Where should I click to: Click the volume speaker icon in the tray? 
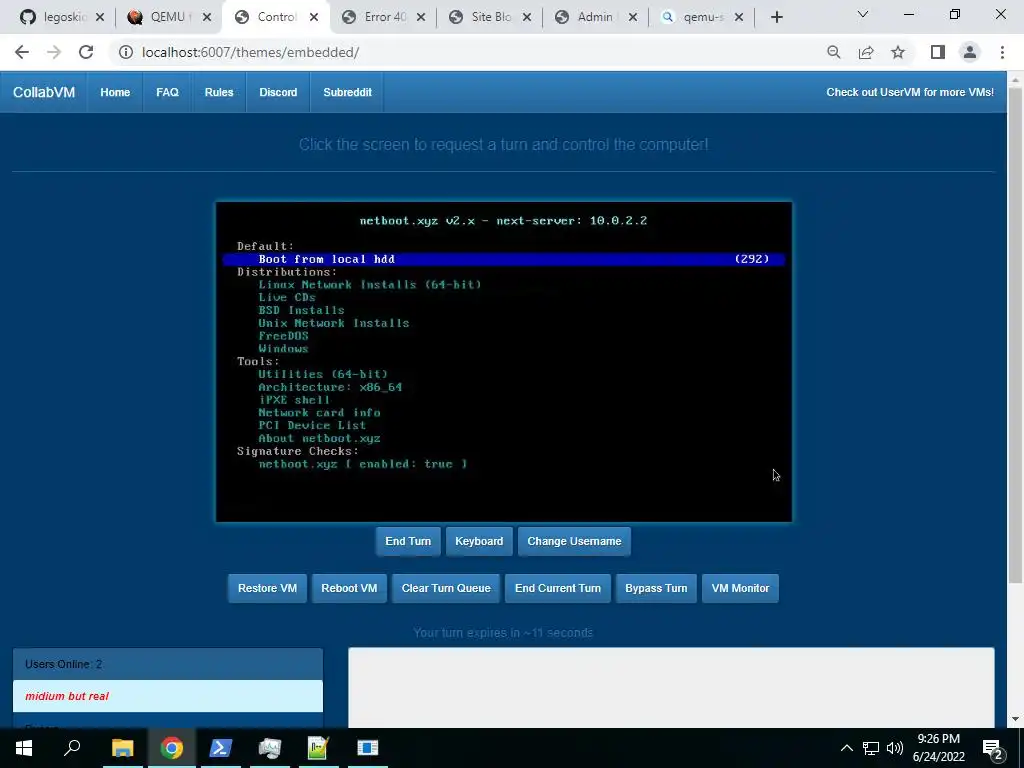[895, 748]
